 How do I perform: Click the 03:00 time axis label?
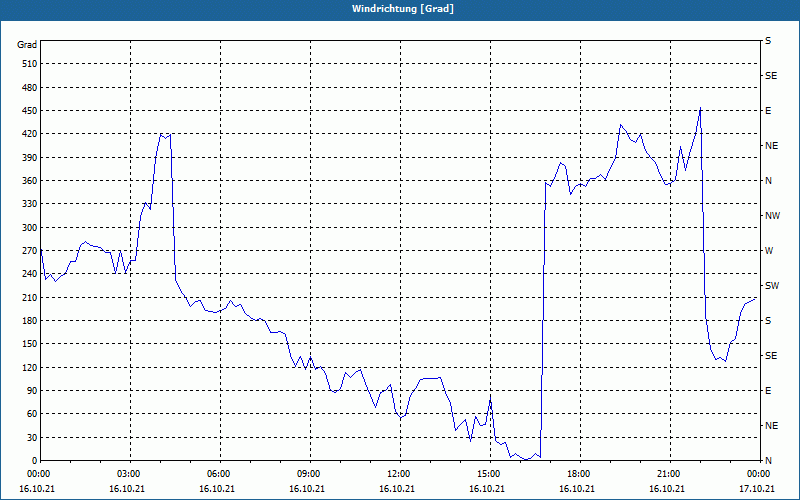tap(129, 473)
